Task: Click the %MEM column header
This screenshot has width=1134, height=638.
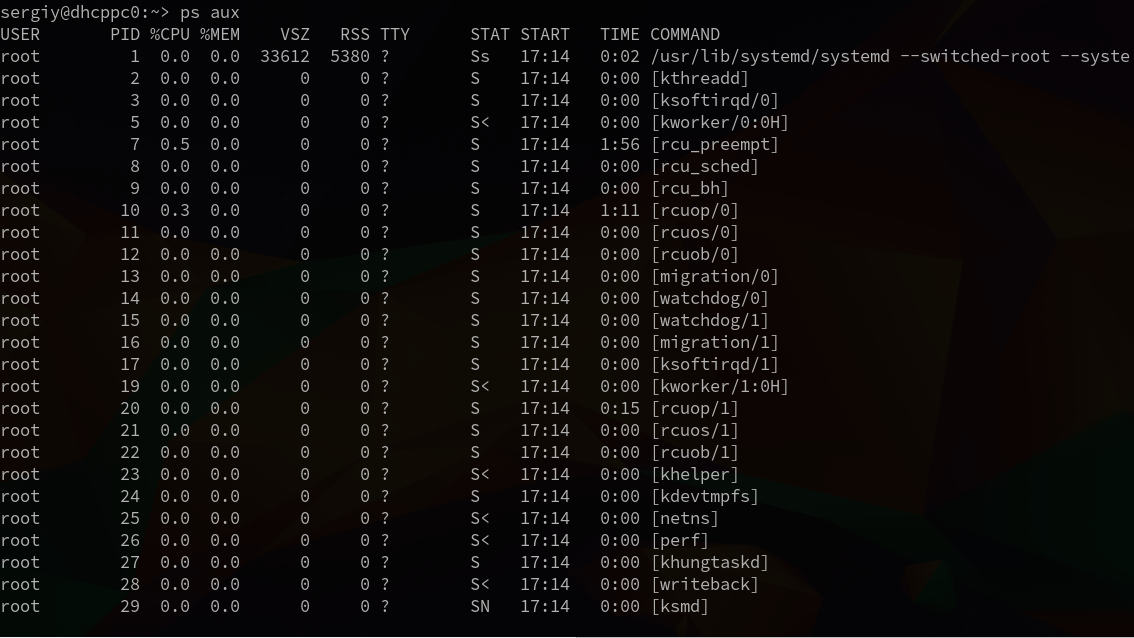Action: (220, 34)
